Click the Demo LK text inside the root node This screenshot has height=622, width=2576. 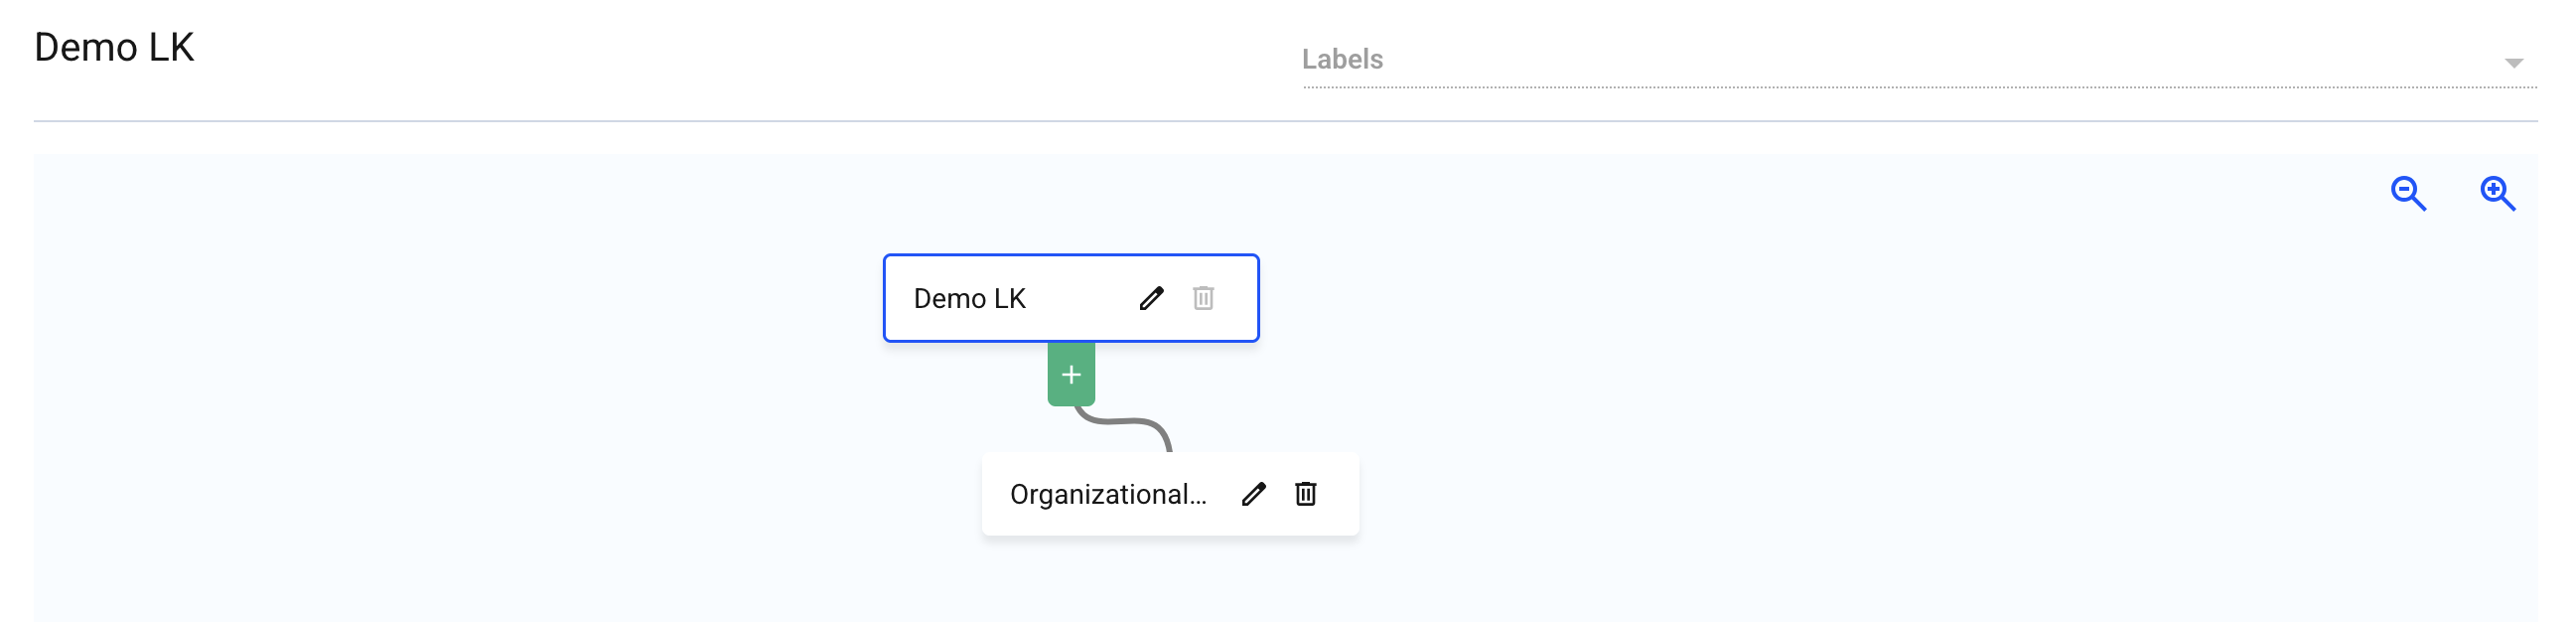coord(969,298)
